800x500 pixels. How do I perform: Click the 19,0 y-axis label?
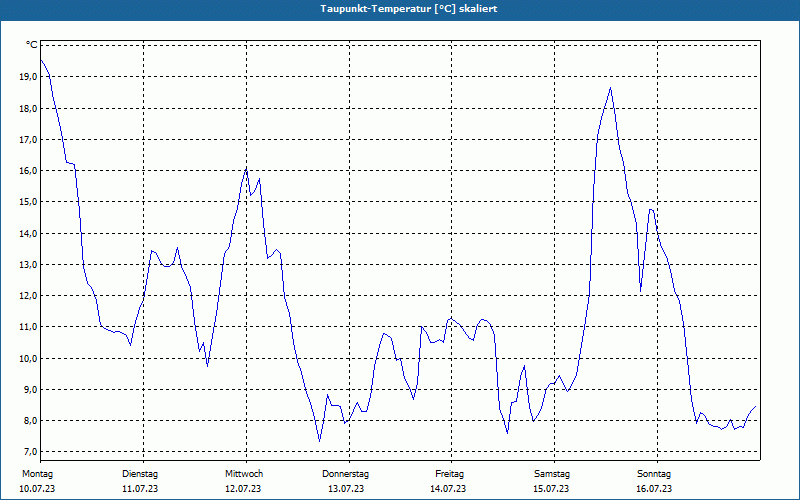(28, 77)
